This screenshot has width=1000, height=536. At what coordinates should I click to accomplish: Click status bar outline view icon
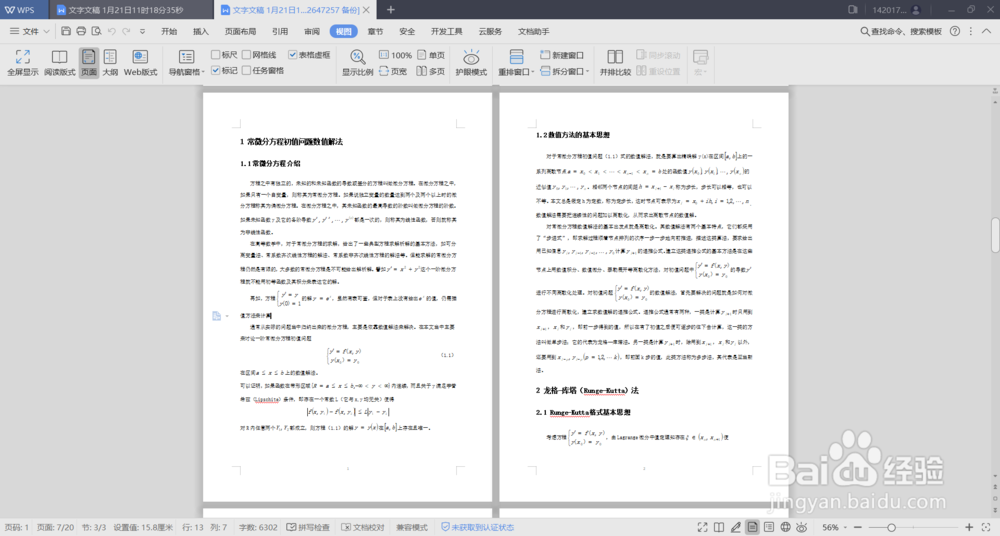pyautogui.click(x=768, y=527)
